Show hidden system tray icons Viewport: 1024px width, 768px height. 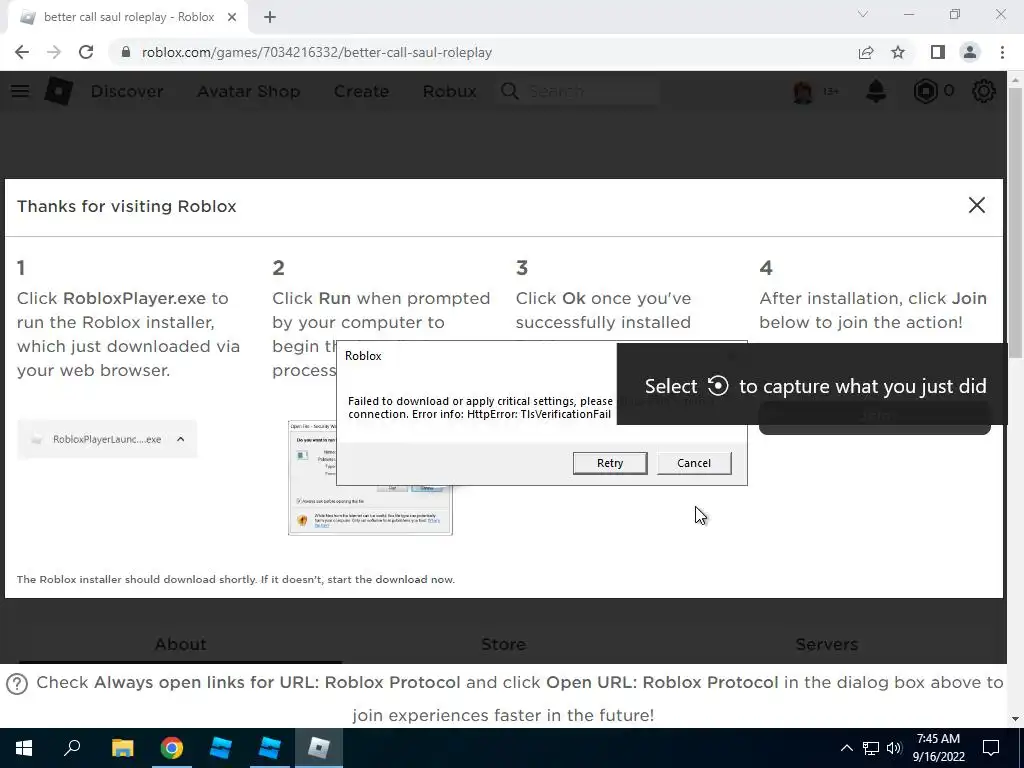(x=846, y=748)
